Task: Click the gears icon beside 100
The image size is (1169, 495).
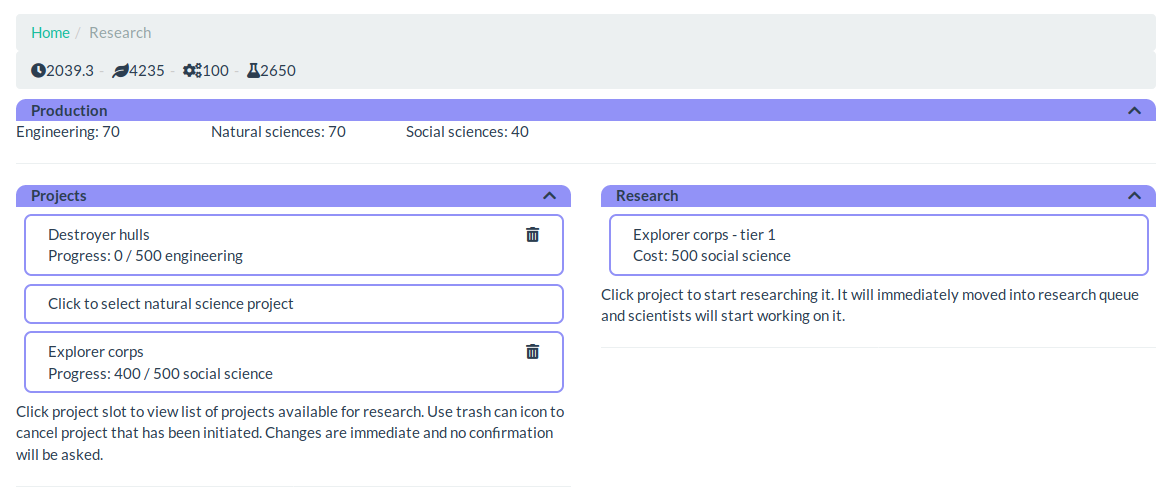Action: click(x=192, y=71)
